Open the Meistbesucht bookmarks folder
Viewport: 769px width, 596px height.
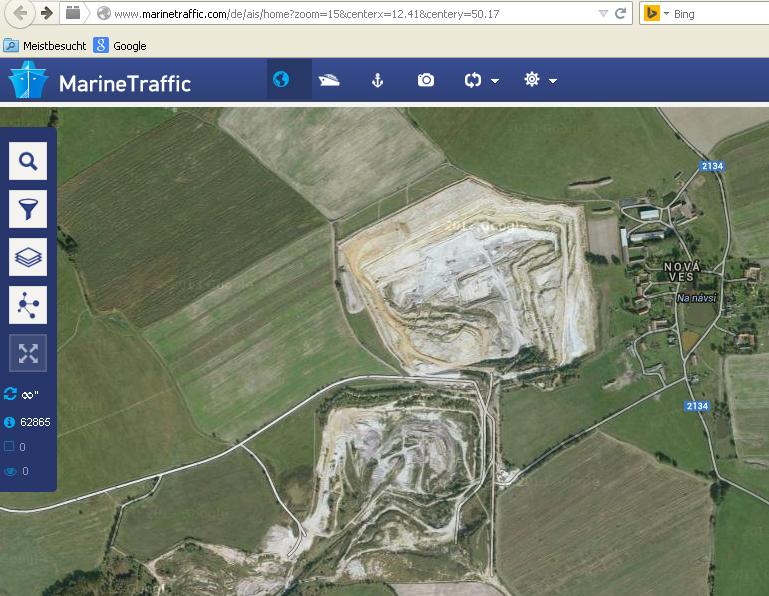pyautogui.click(x=45, y=45)
